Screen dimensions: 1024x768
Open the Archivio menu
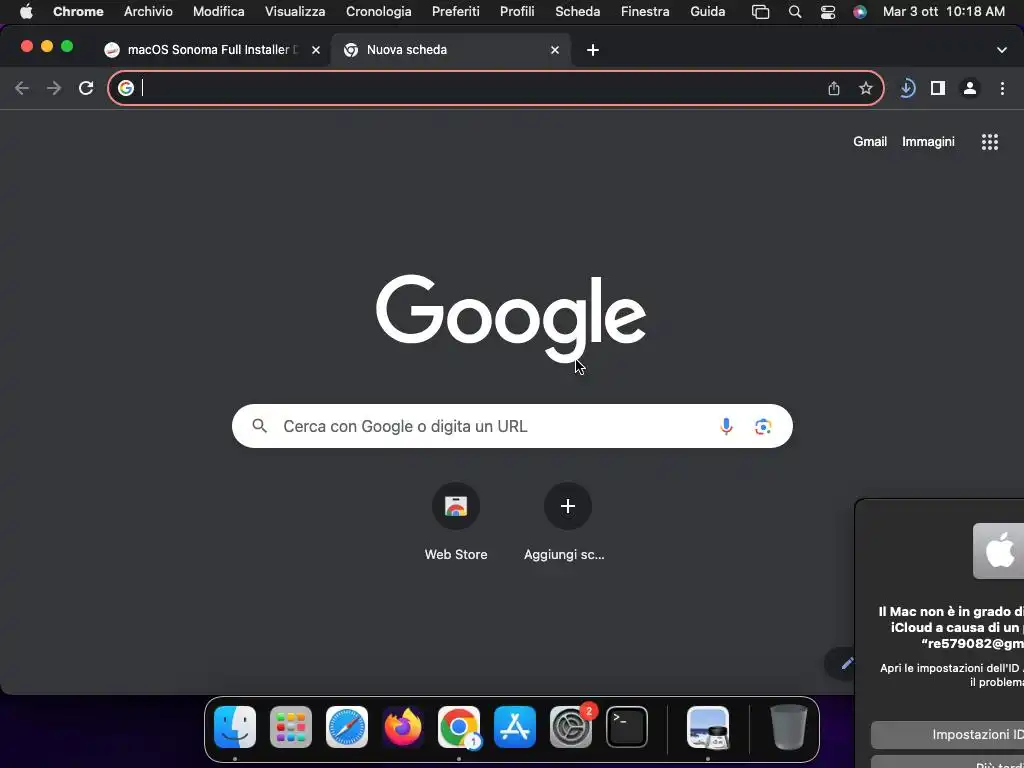click(148, 12)
